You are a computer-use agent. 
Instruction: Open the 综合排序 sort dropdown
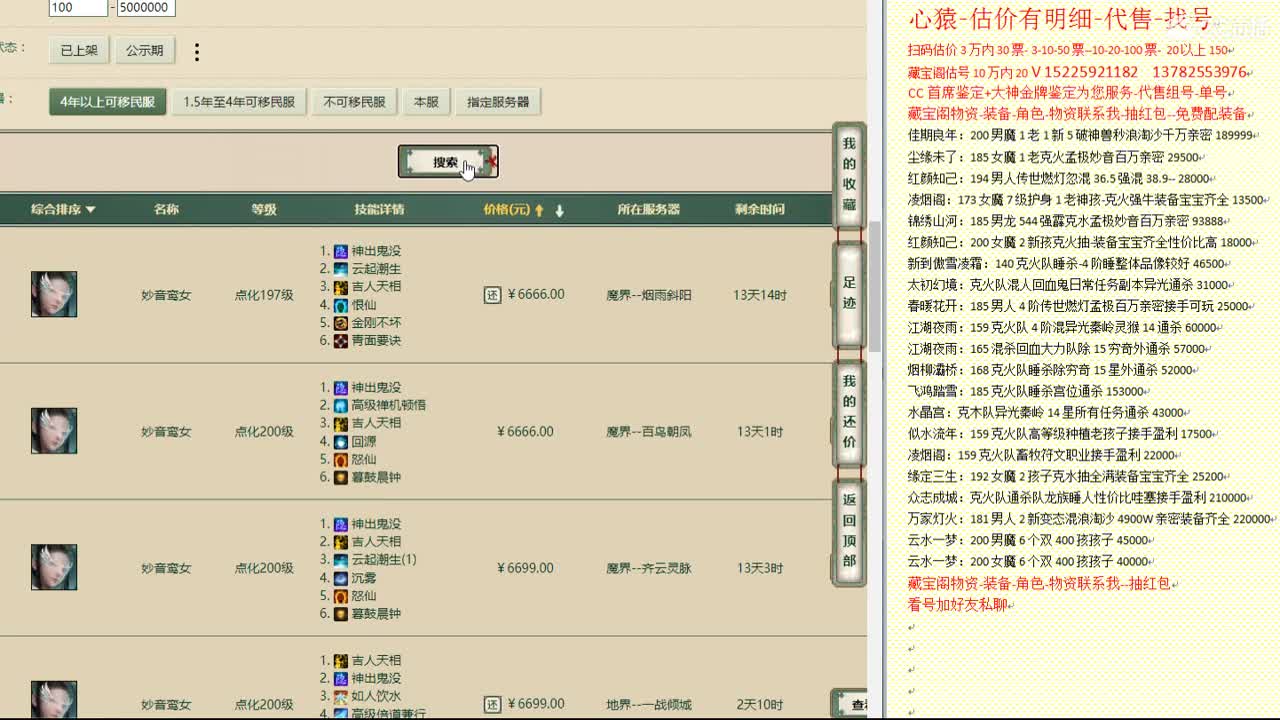point(63,210)
